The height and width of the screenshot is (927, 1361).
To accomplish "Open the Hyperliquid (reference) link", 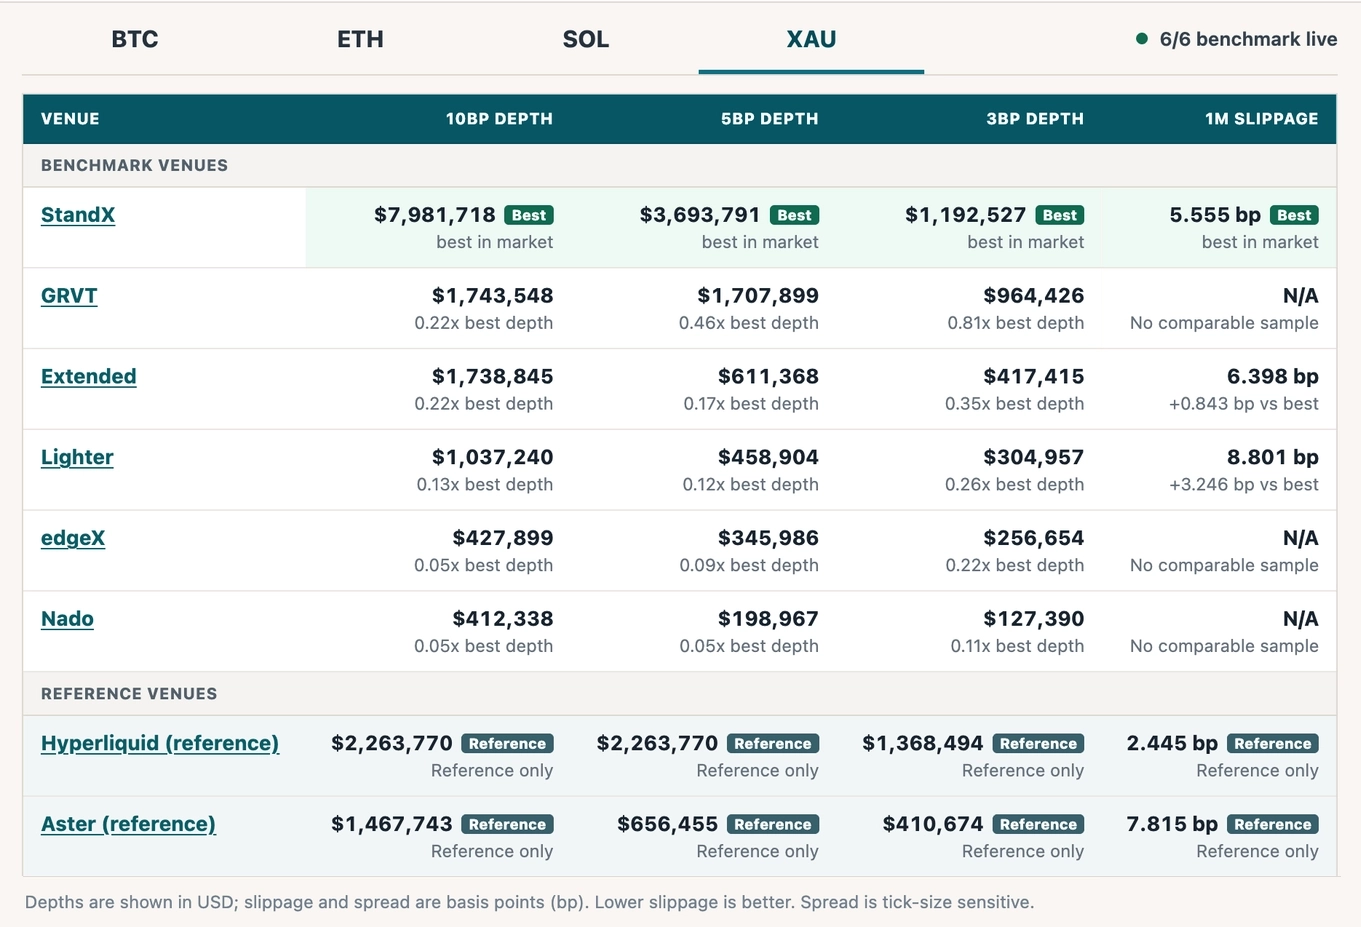I will coord(160,743).
